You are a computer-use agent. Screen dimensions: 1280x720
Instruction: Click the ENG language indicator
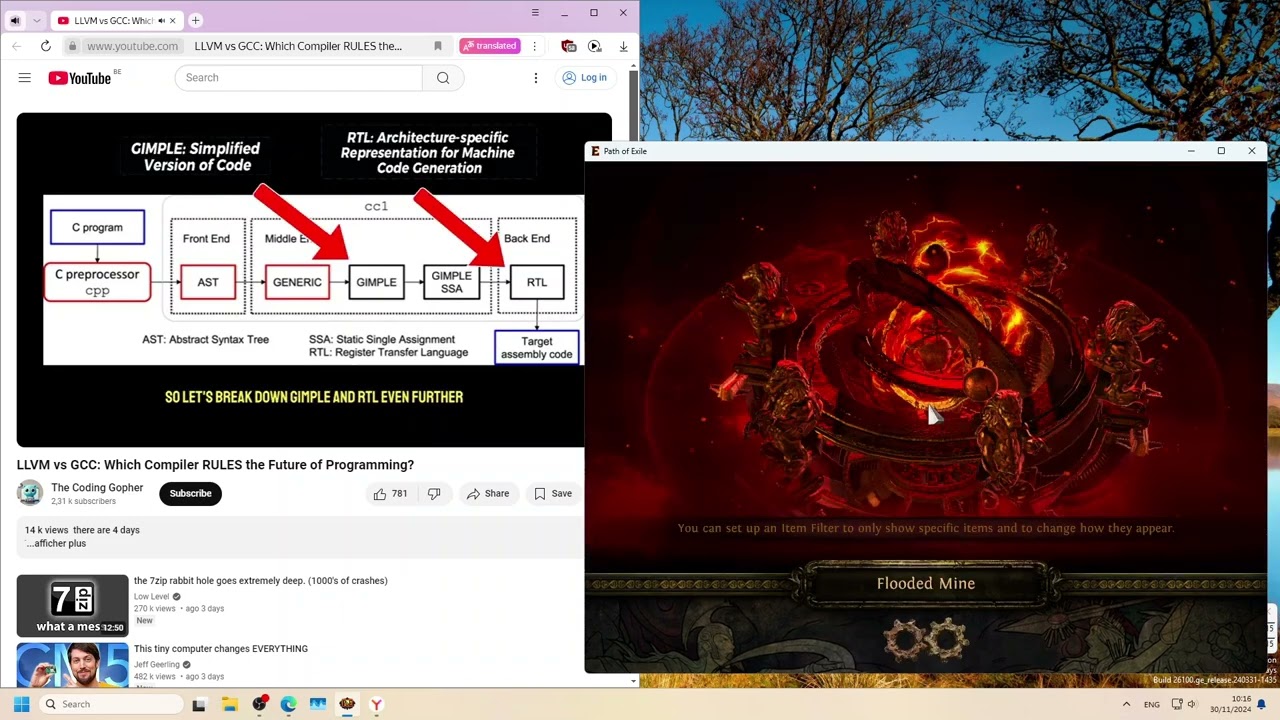pos(1152,704)
